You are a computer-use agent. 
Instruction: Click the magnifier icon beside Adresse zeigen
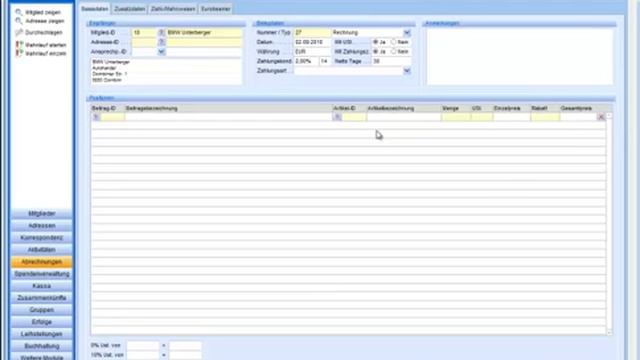tap(18, 21)
